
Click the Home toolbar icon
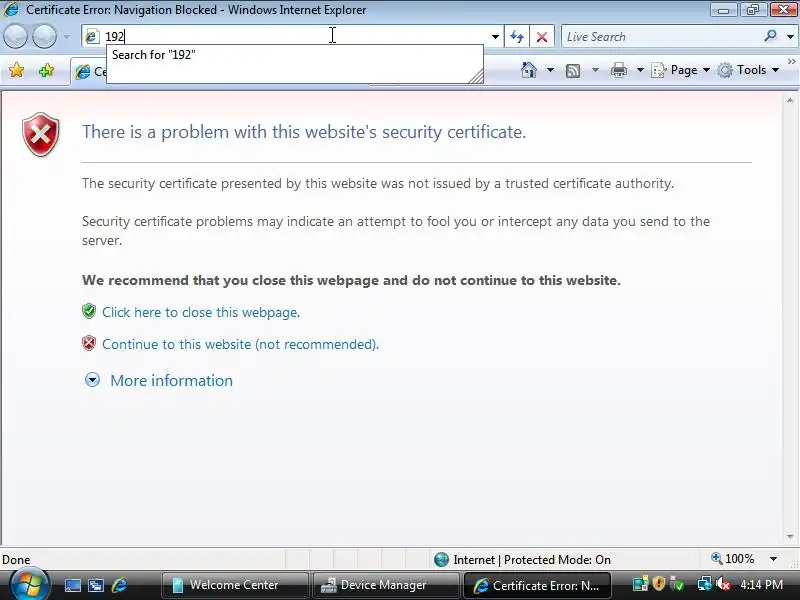(x=529, y=70)
